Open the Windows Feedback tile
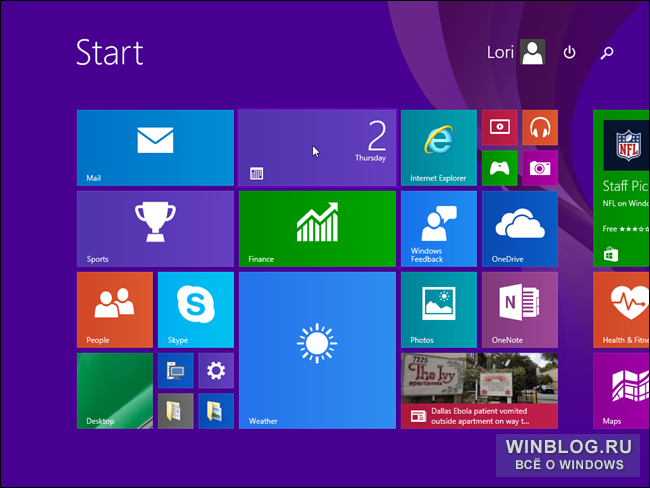 pyautogui.click(x=439, y=229)
